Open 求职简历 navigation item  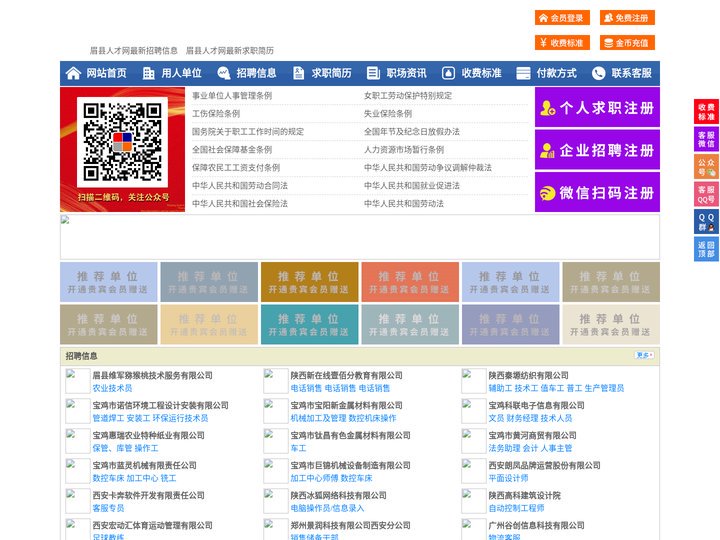[x=332, y=73]
